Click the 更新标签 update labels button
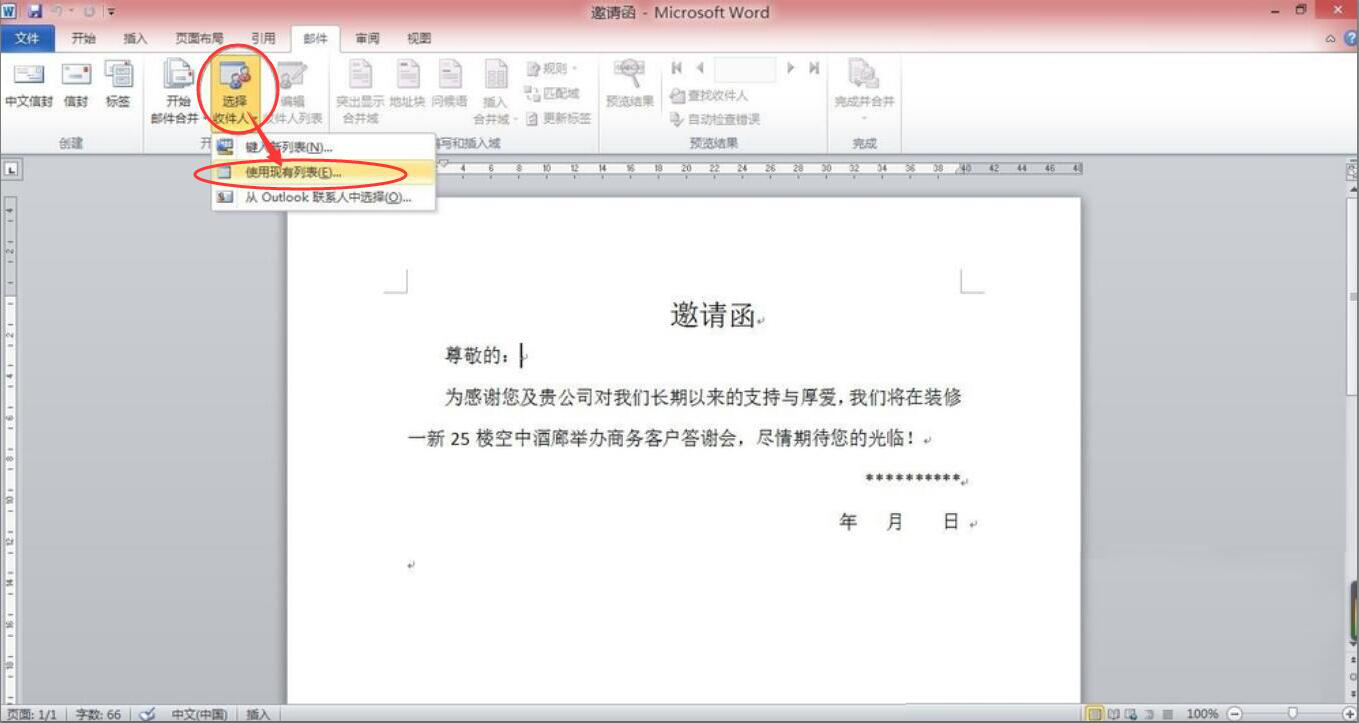 (558, 118)
